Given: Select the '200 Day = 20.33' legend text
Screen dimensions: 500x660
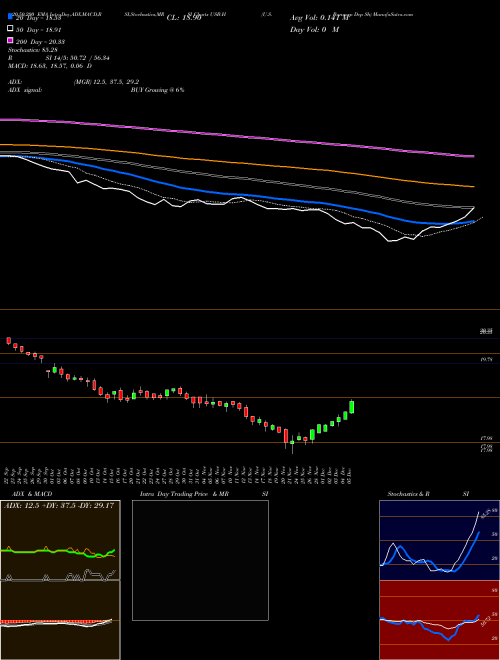Looking at the screenshot, I should 40,42.
